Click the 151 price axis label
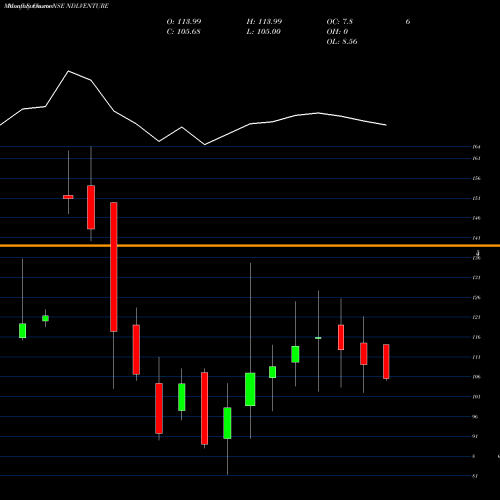Image resolution: width=500 pixels, height=500 pixels. tap(476, 198)
